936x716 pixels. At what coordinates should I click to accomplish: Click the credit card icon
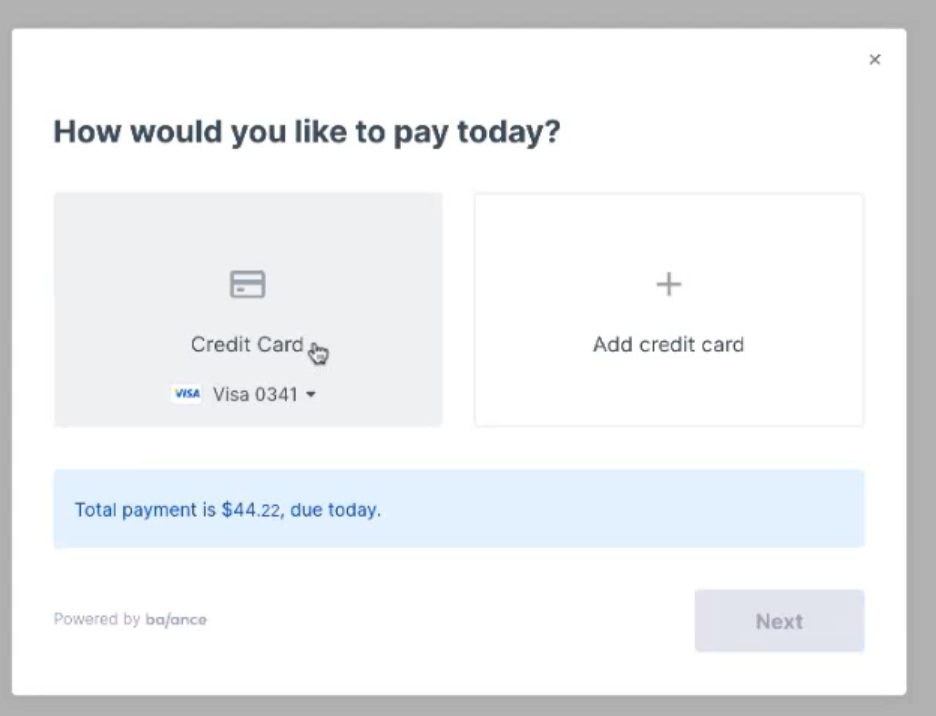point(248,284)
